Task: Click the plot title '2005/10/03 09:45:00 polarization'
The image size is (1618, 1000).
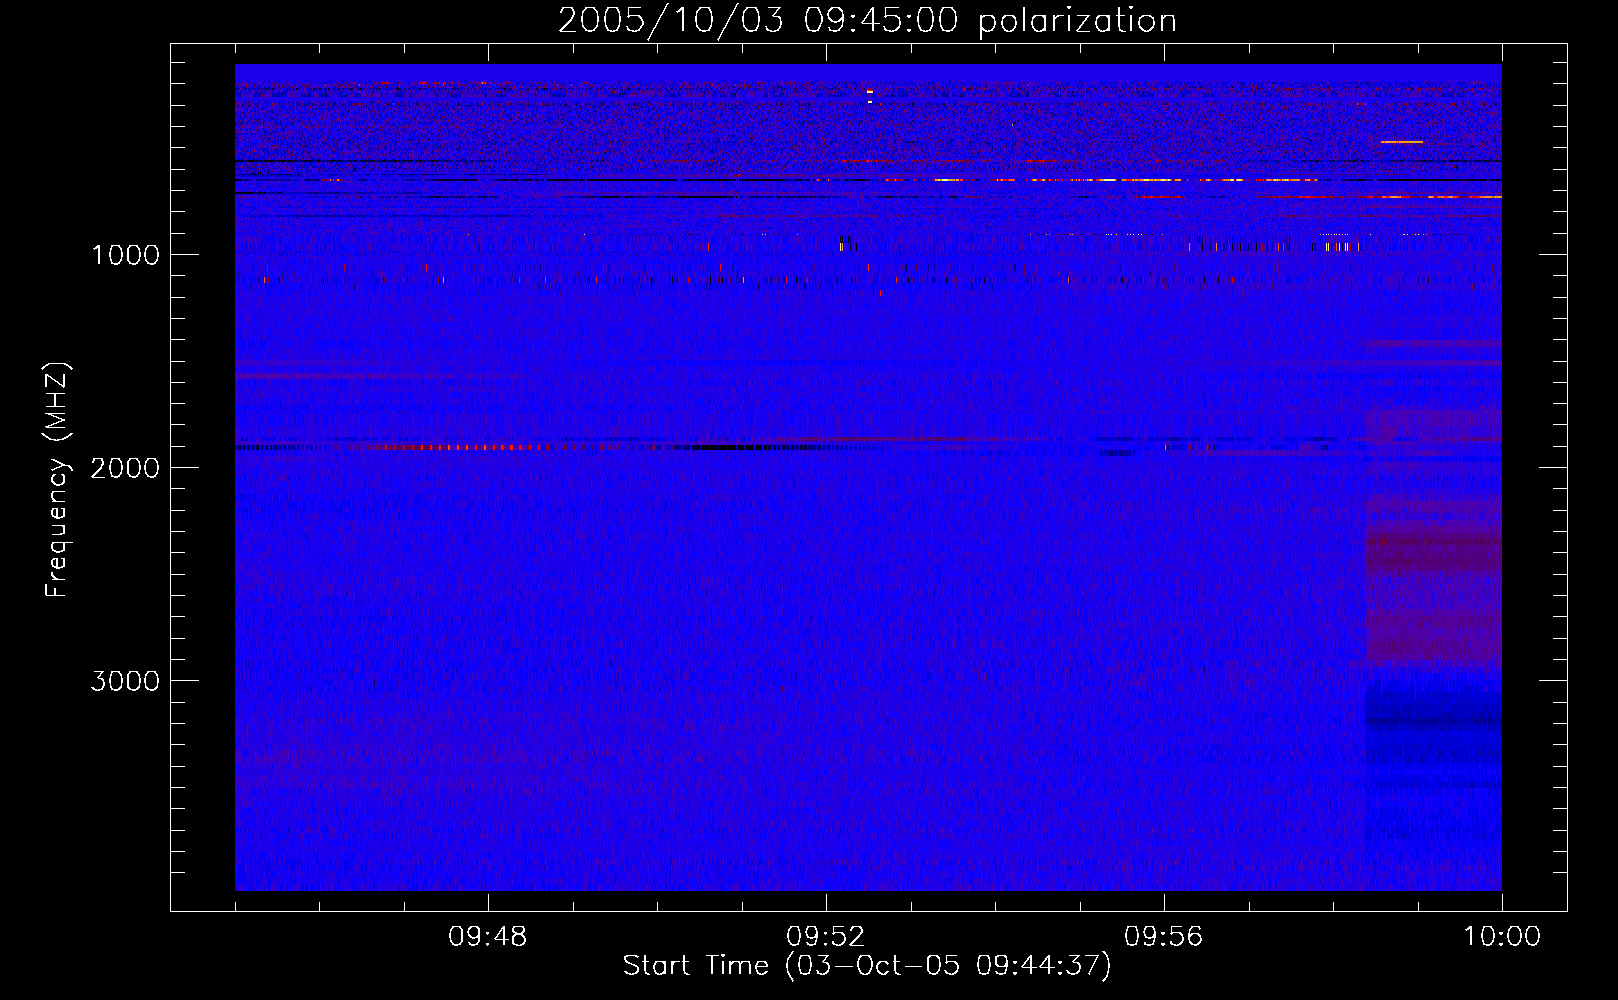Action: [x=867, y=21]
